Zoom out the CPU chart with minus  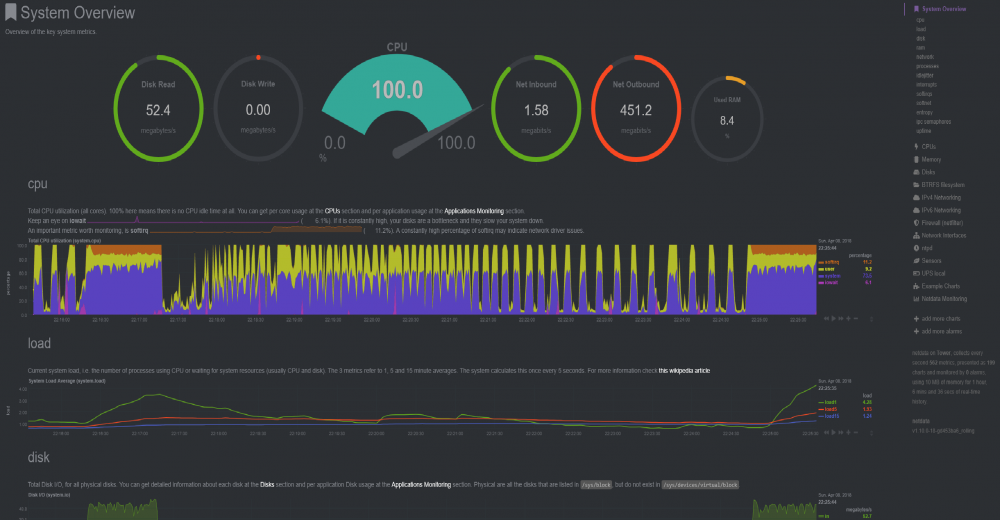856,318
